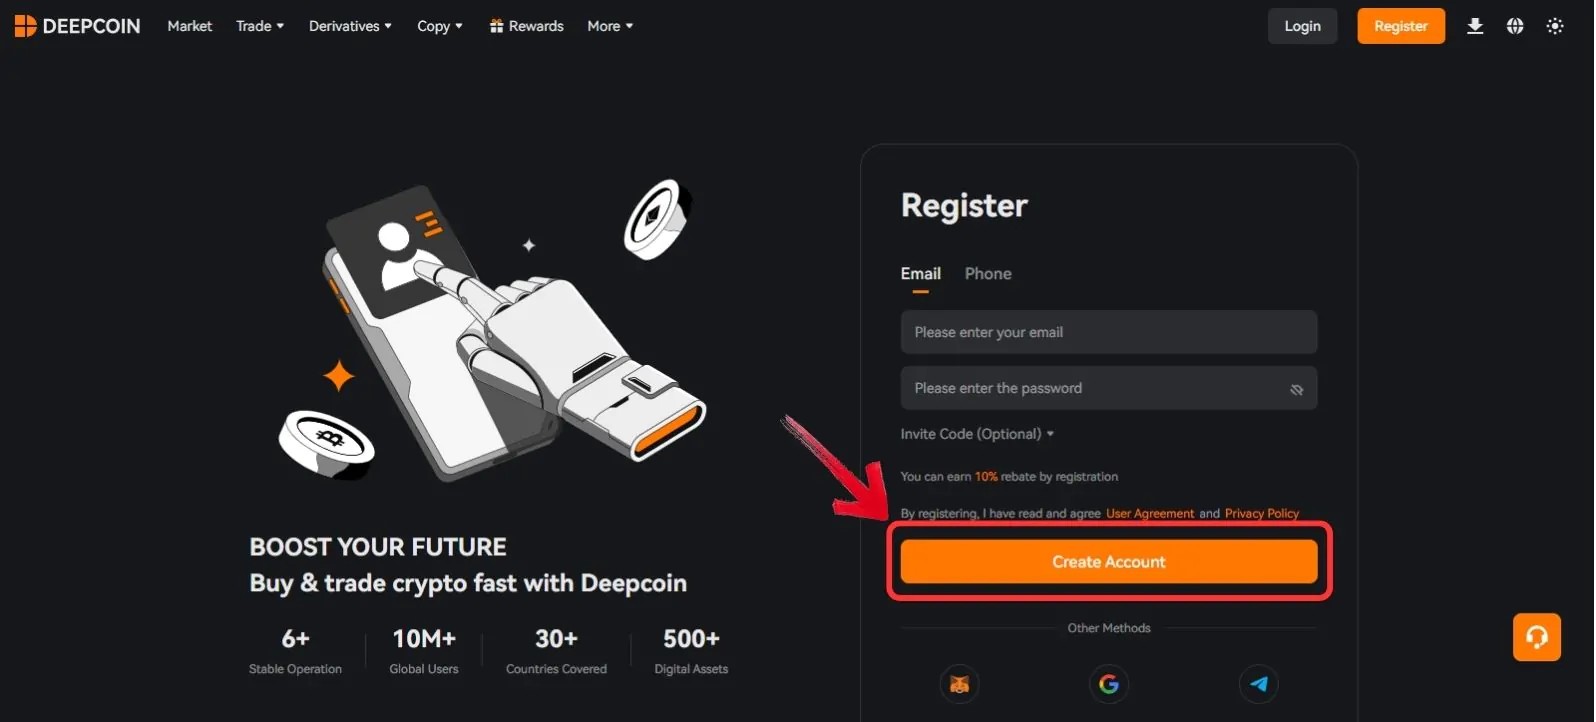The width and height of the screenshot is (1596, 722).
Task: Expand the Invite Code (Optional) section
Action: [x=976, y=433]
